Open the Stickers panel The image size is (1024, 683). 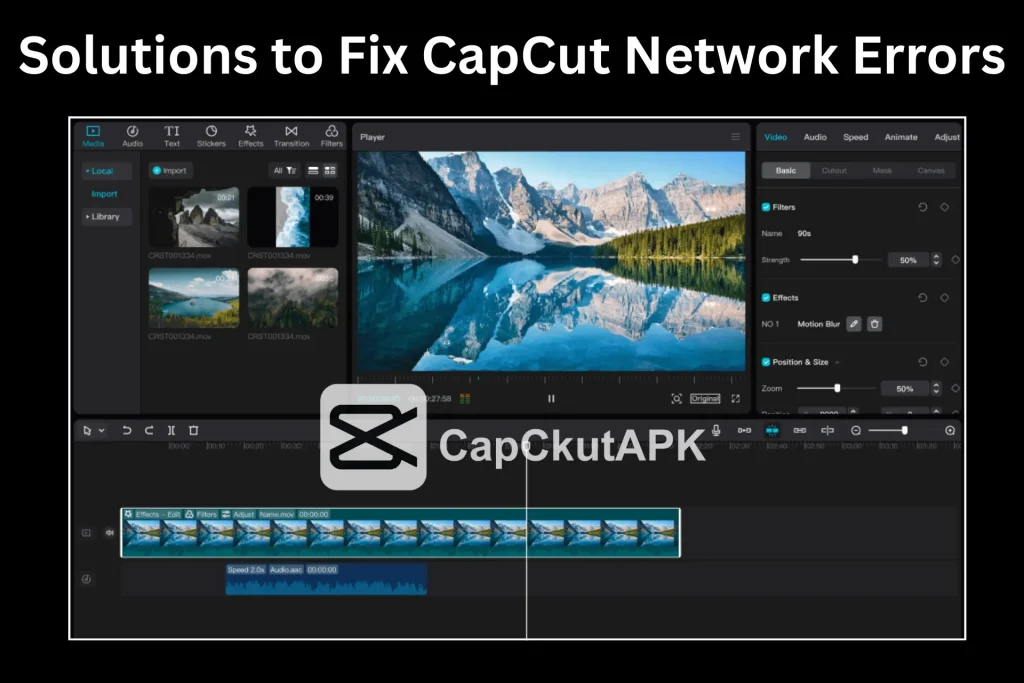(x=211, y=136)
